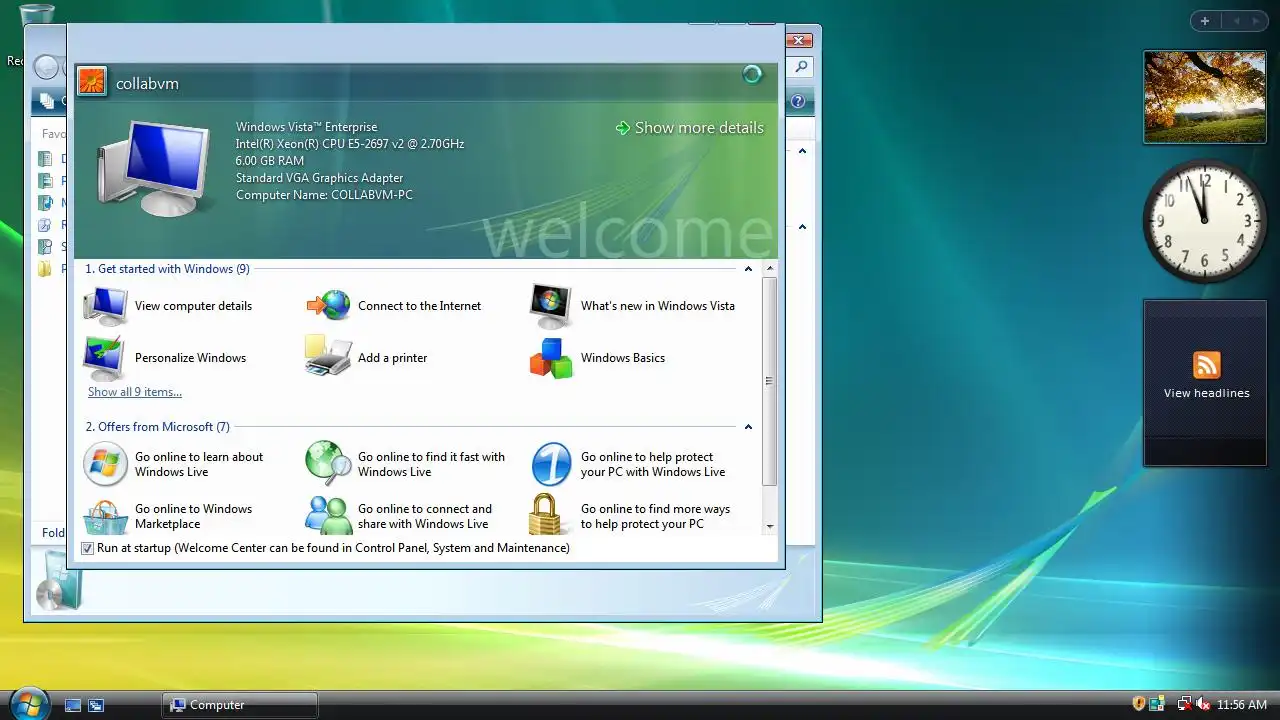Click the Documents favorite icon in the Computer window
The height and width of the screenshot is (720, 1280).
pyautogui.click(x=45, y=159)
